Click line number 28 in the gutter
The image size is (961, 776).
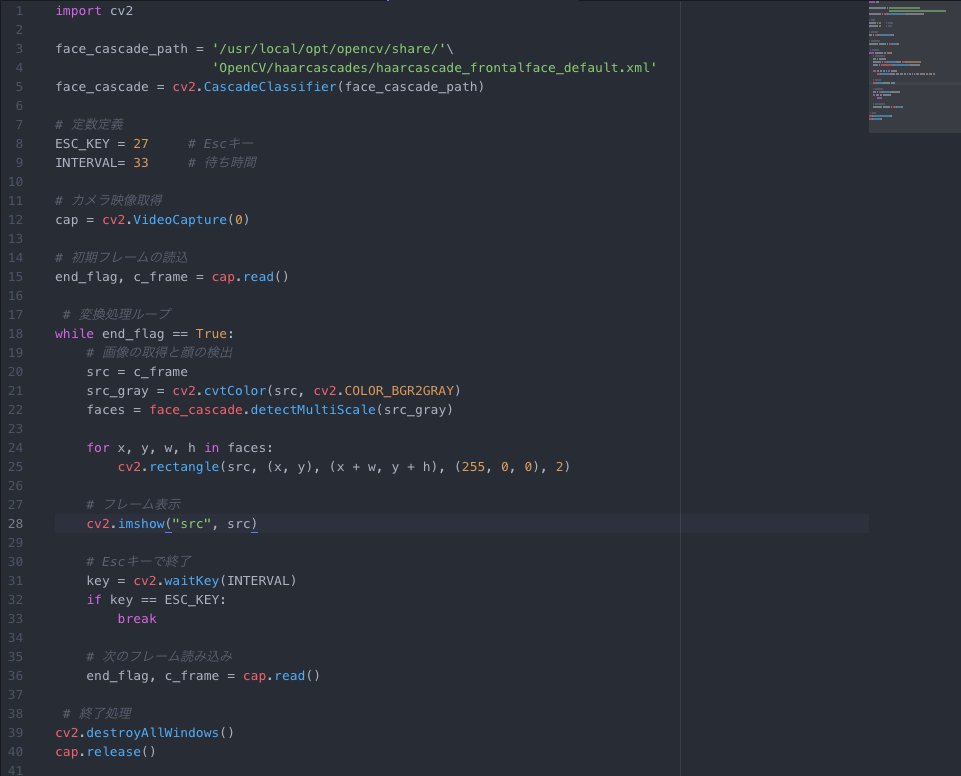(x=15, y=524)
